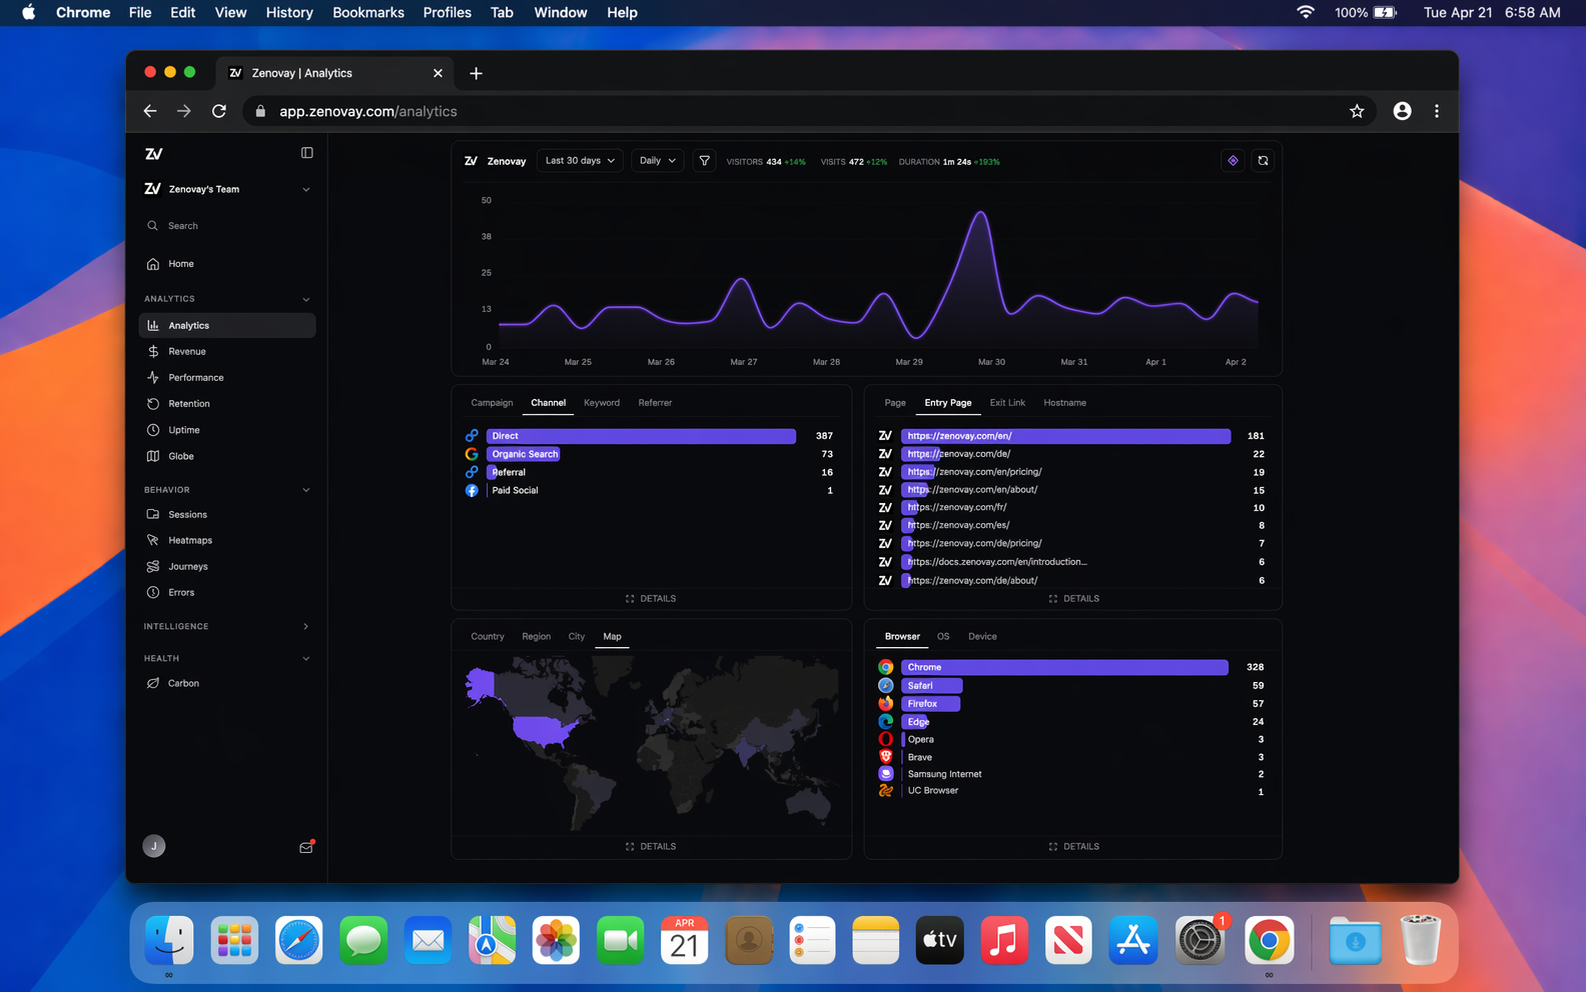Screen dimensions: 1586x992
Task: Open Revenue in the sidebar
Action: tap(227, 352)
